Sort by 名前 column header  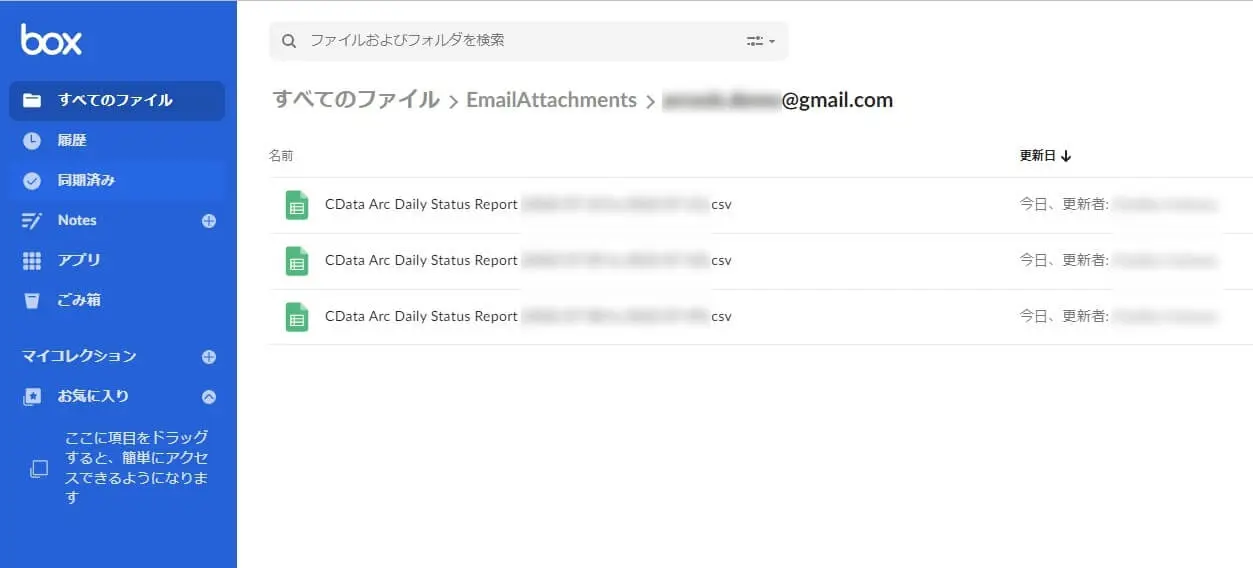tap(281, 156)
